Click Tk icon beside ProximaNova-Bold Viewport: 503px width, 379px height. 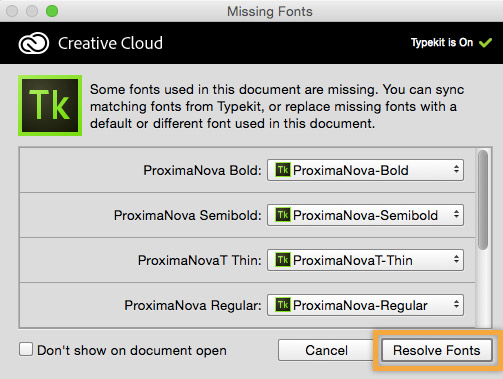[283, 170]
